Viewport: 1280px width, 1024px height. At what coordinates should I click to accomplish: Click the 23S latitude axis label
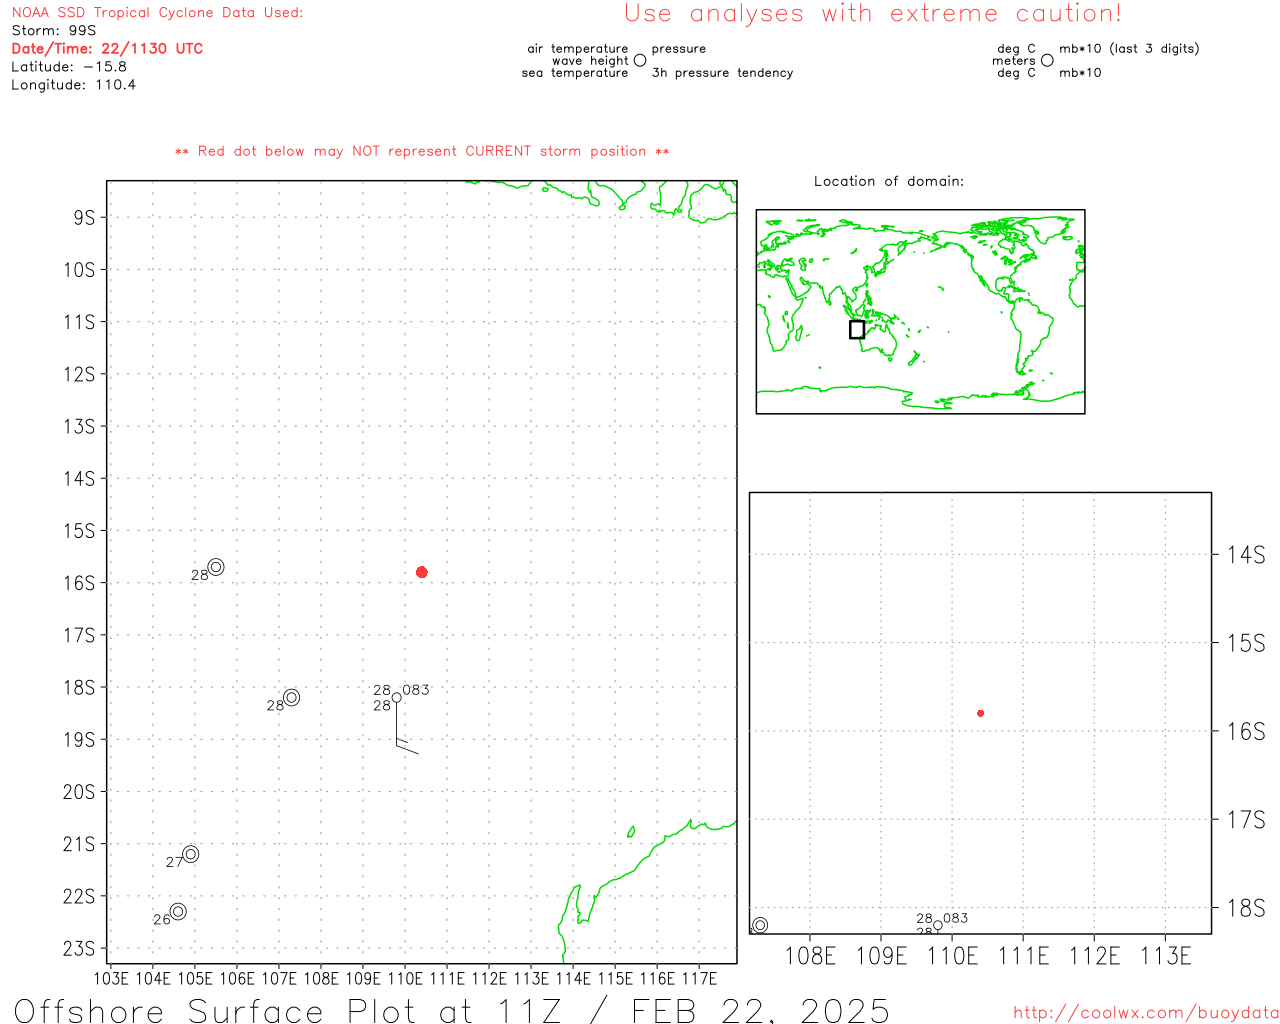tap(79, 949)
